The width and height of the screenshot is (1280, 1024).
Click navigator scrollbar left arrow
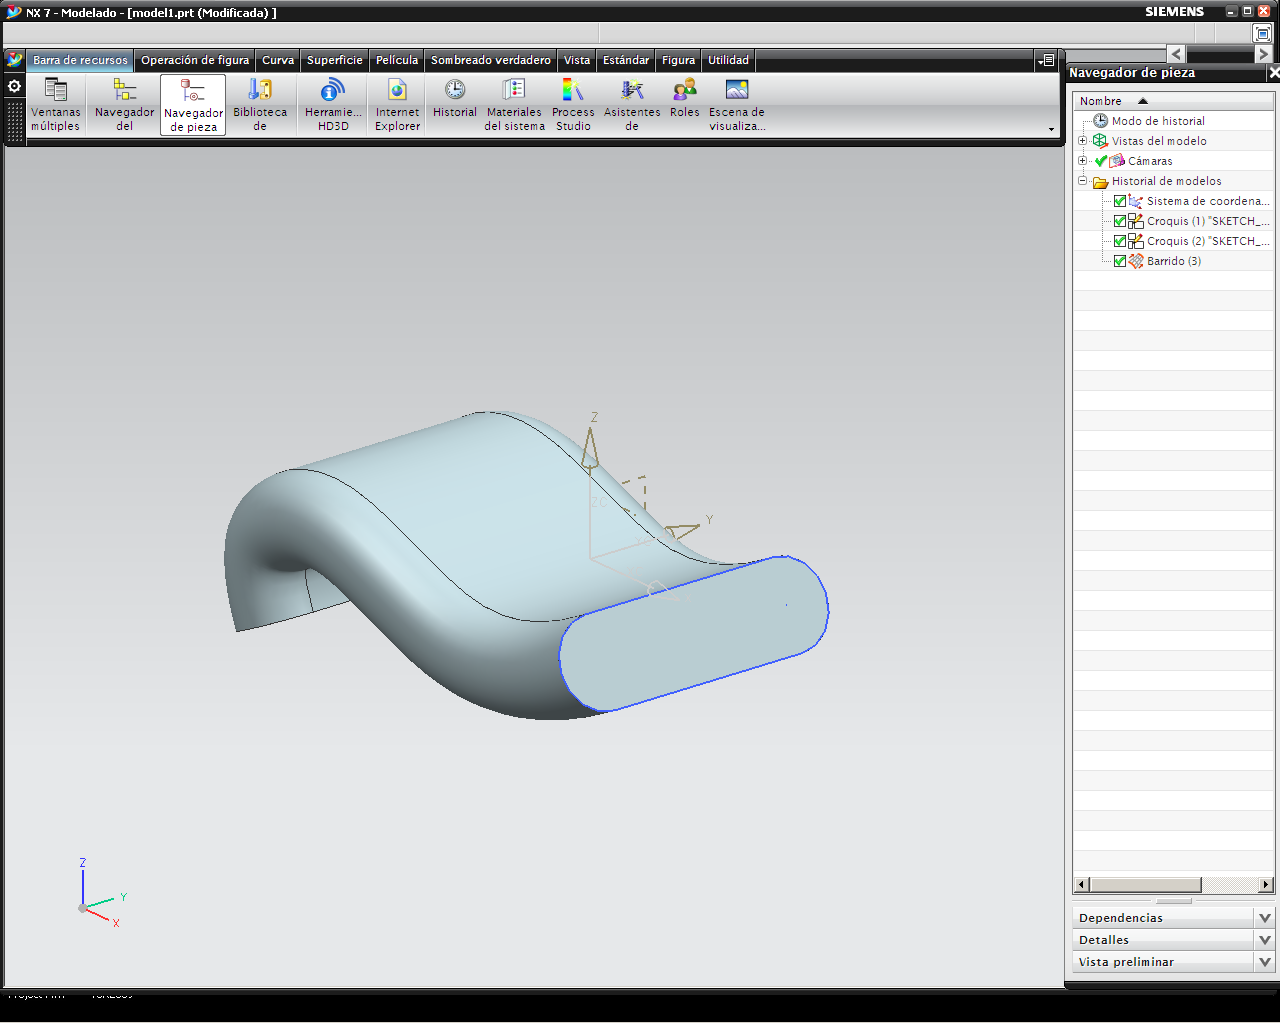(1081, 885)
